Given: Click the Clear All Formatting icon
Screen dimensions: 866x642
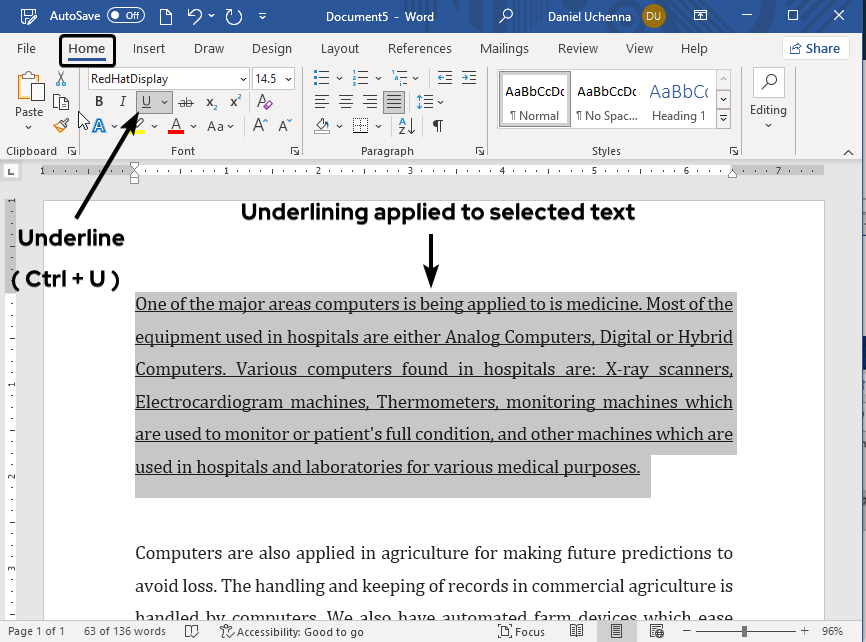Looking at the screenshot, I should click(265, 102).
